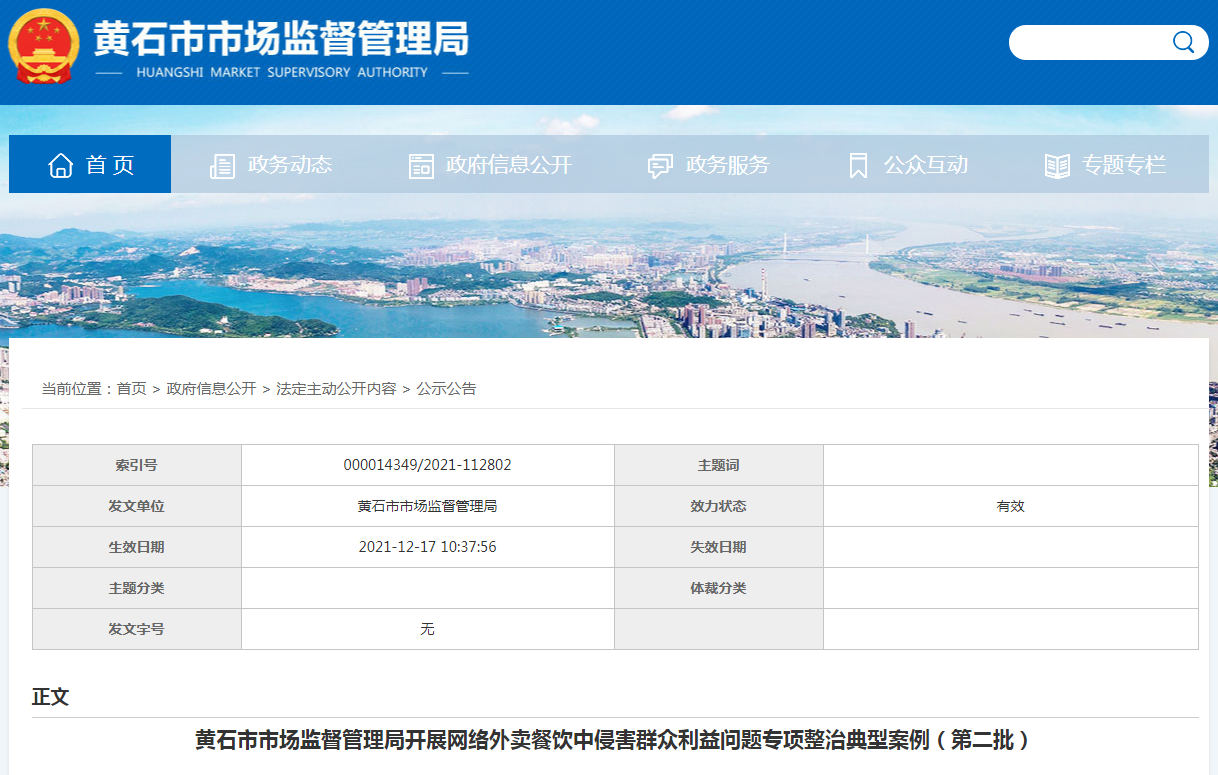This screenshot has height=775, width=1218.
Task: Click the 黄石市市场监督管理局 site title
Action: pyautogui.click(x=281, y=38)
